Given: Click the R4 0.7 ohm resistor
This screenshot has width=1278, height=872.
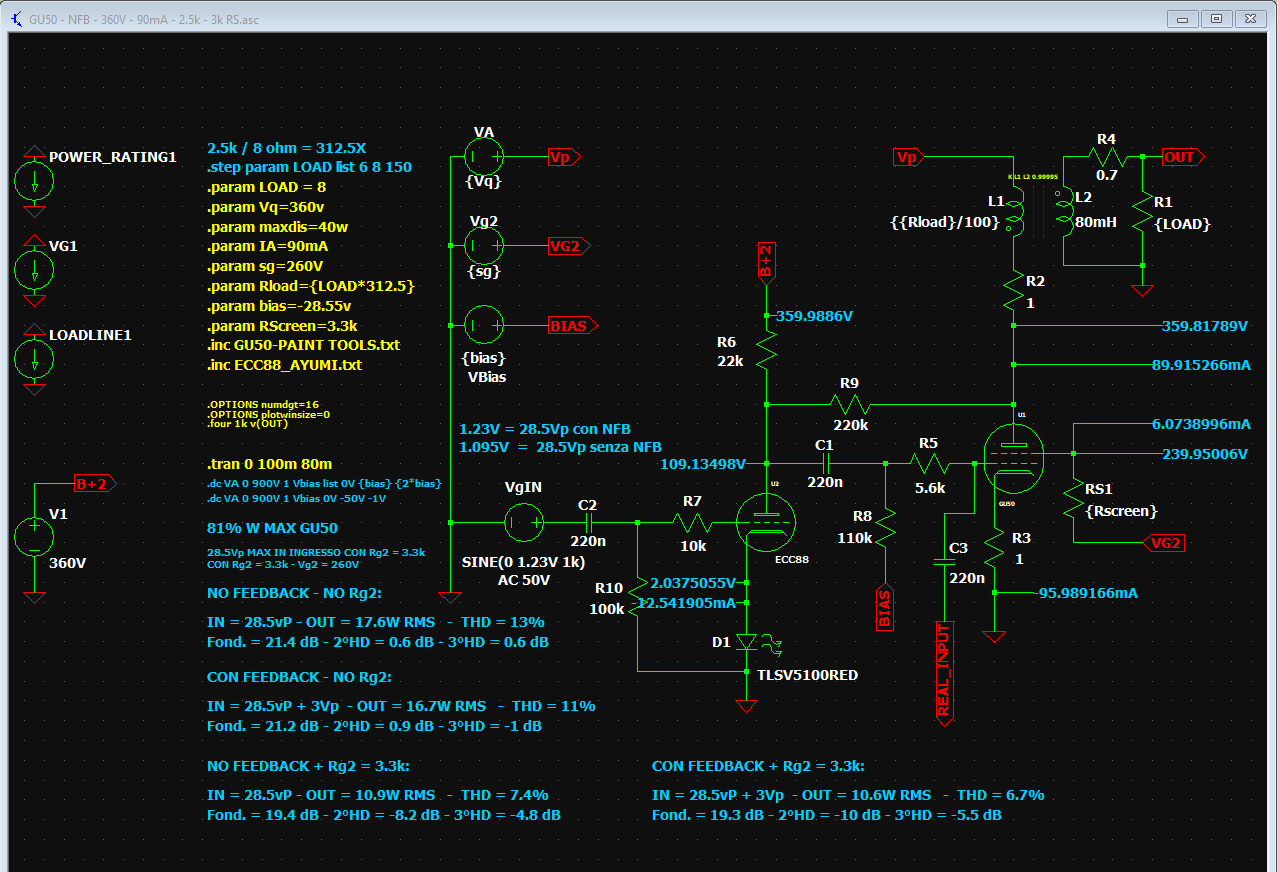Looking at the screenshot, I should coord(1106,157).
